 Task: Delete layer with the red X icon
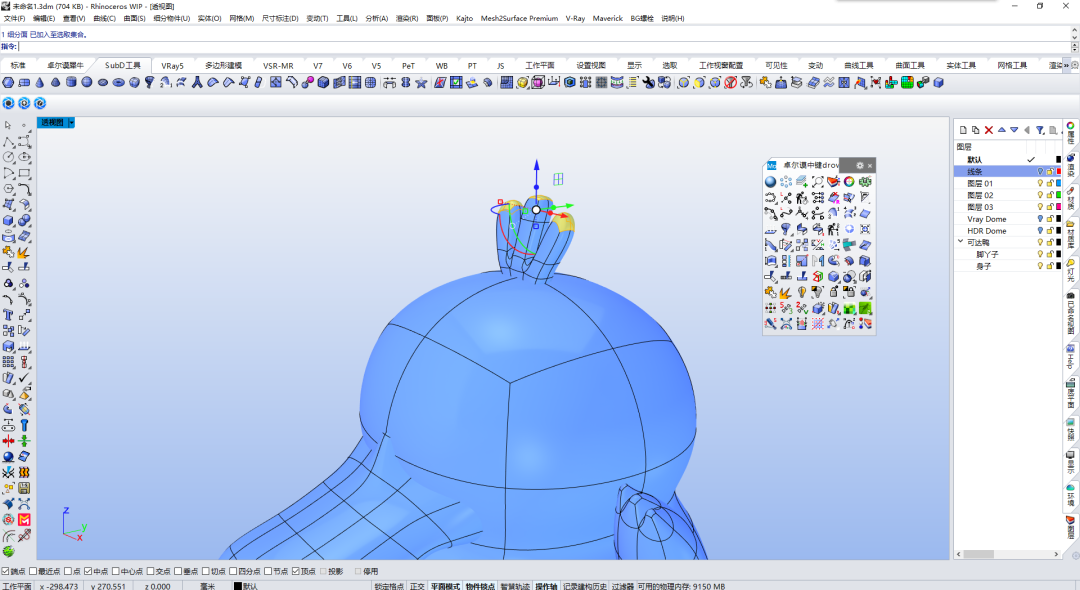(x=988, y=130)
